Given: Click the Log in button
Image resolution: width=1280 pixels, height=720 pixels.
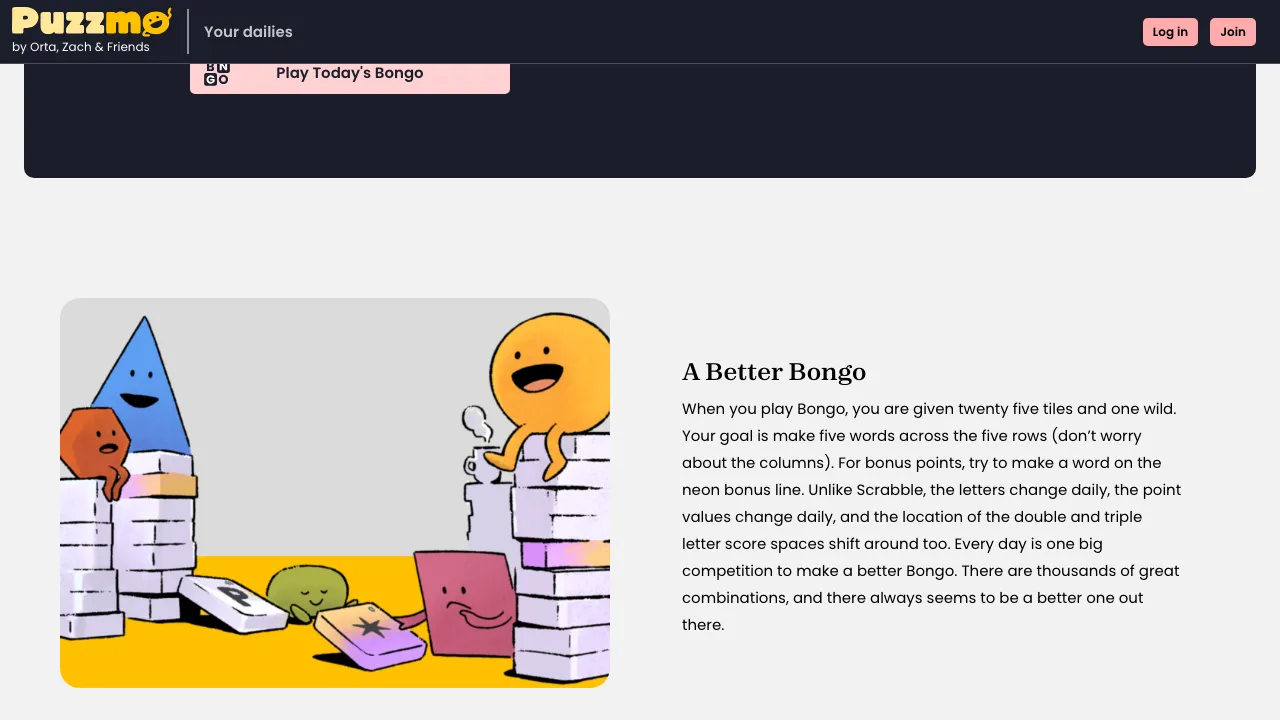Looking at the screenshot, I should tap(1170, 32).
